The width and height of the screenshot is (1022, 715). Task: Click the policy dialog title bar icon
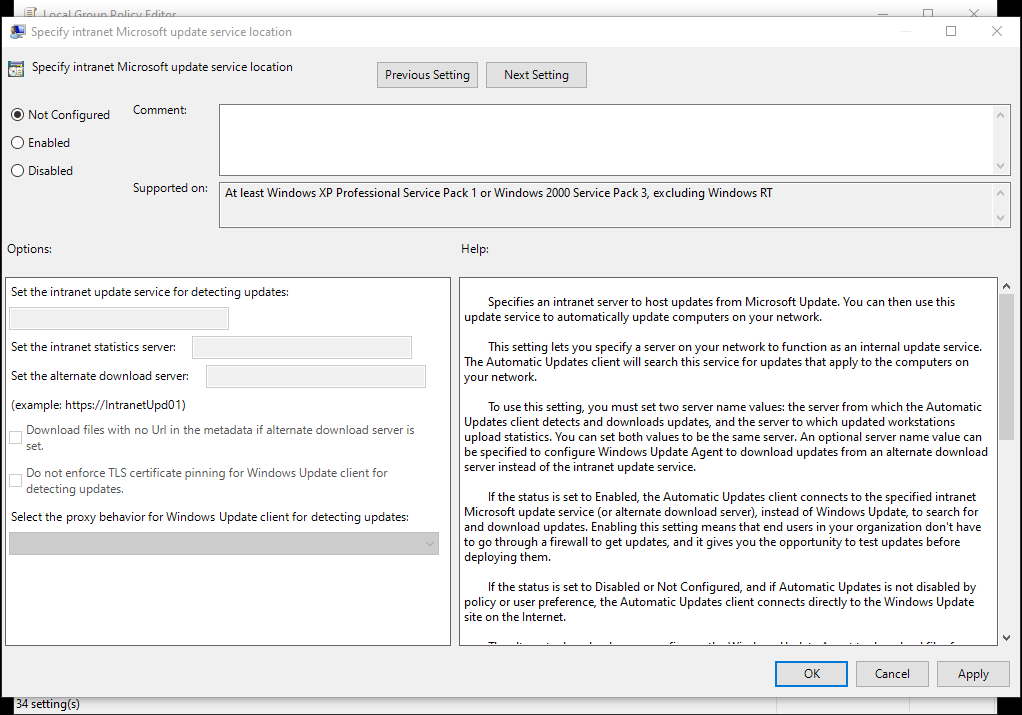[x=17, y=32]
